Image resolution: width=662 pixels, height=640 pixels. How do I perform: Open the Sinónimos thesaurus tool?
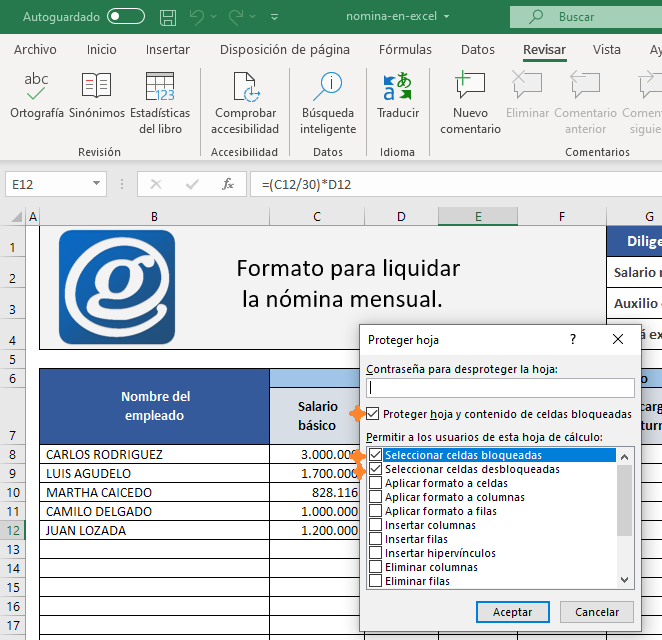click(96, 87)
